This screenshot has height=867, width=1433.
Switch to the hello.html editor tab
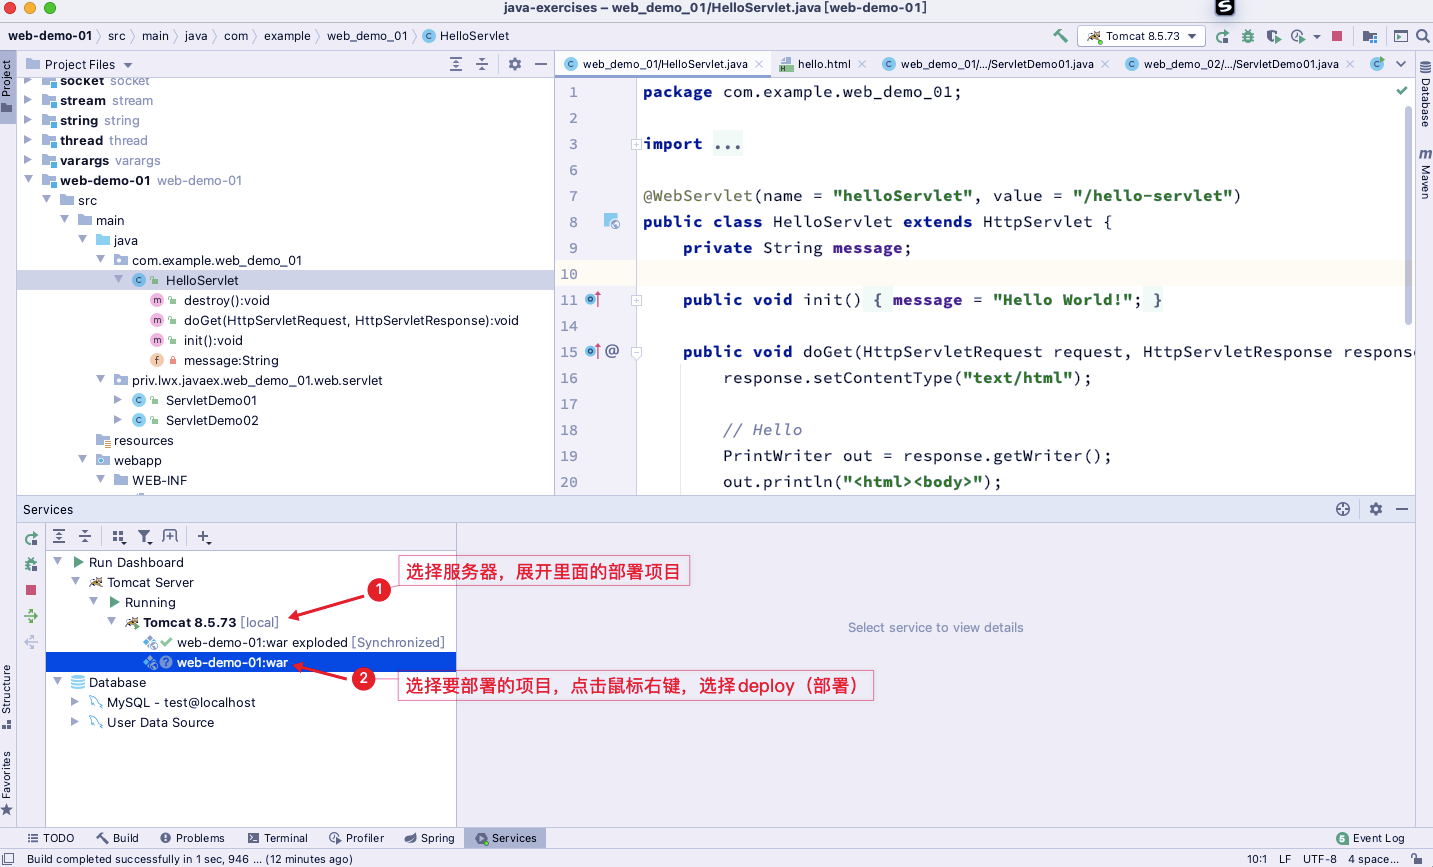824,64
